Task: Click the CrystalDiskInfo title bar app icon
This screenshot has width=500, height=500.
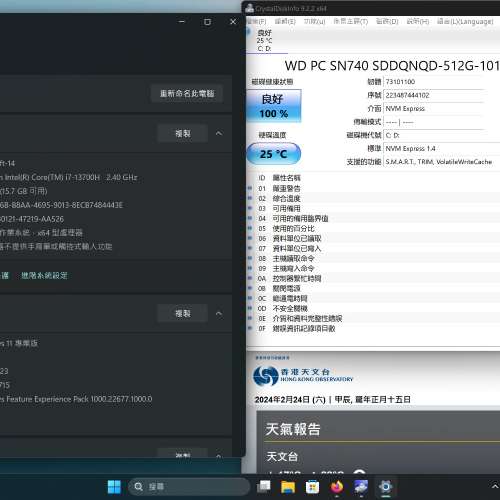Action: (x=250, y=8)
